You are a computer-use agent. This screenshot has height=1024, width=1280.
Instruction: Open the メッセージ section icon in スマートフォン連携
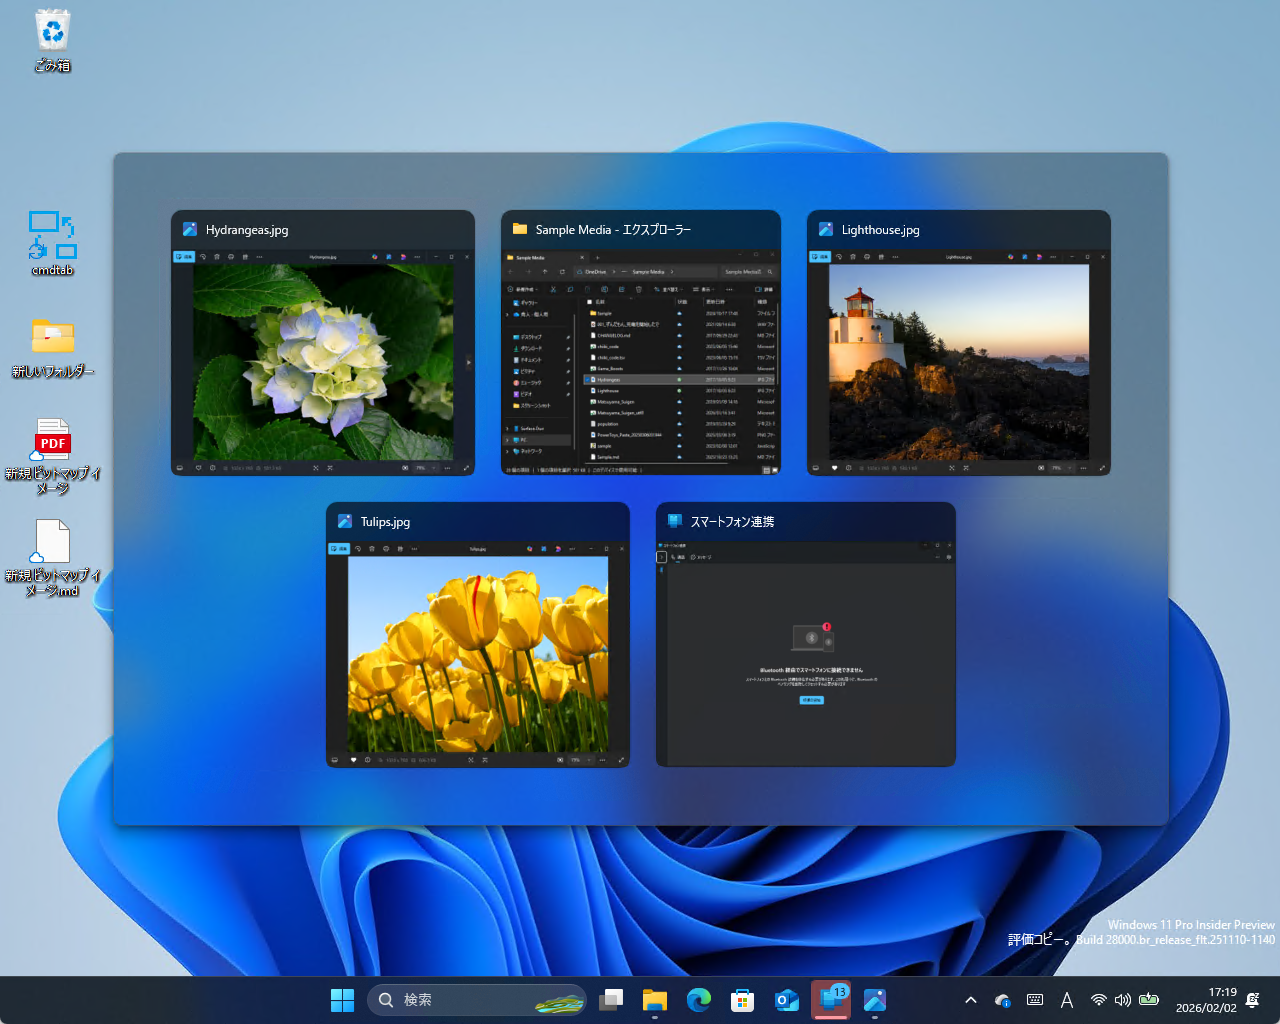click(x=692, y=559)
